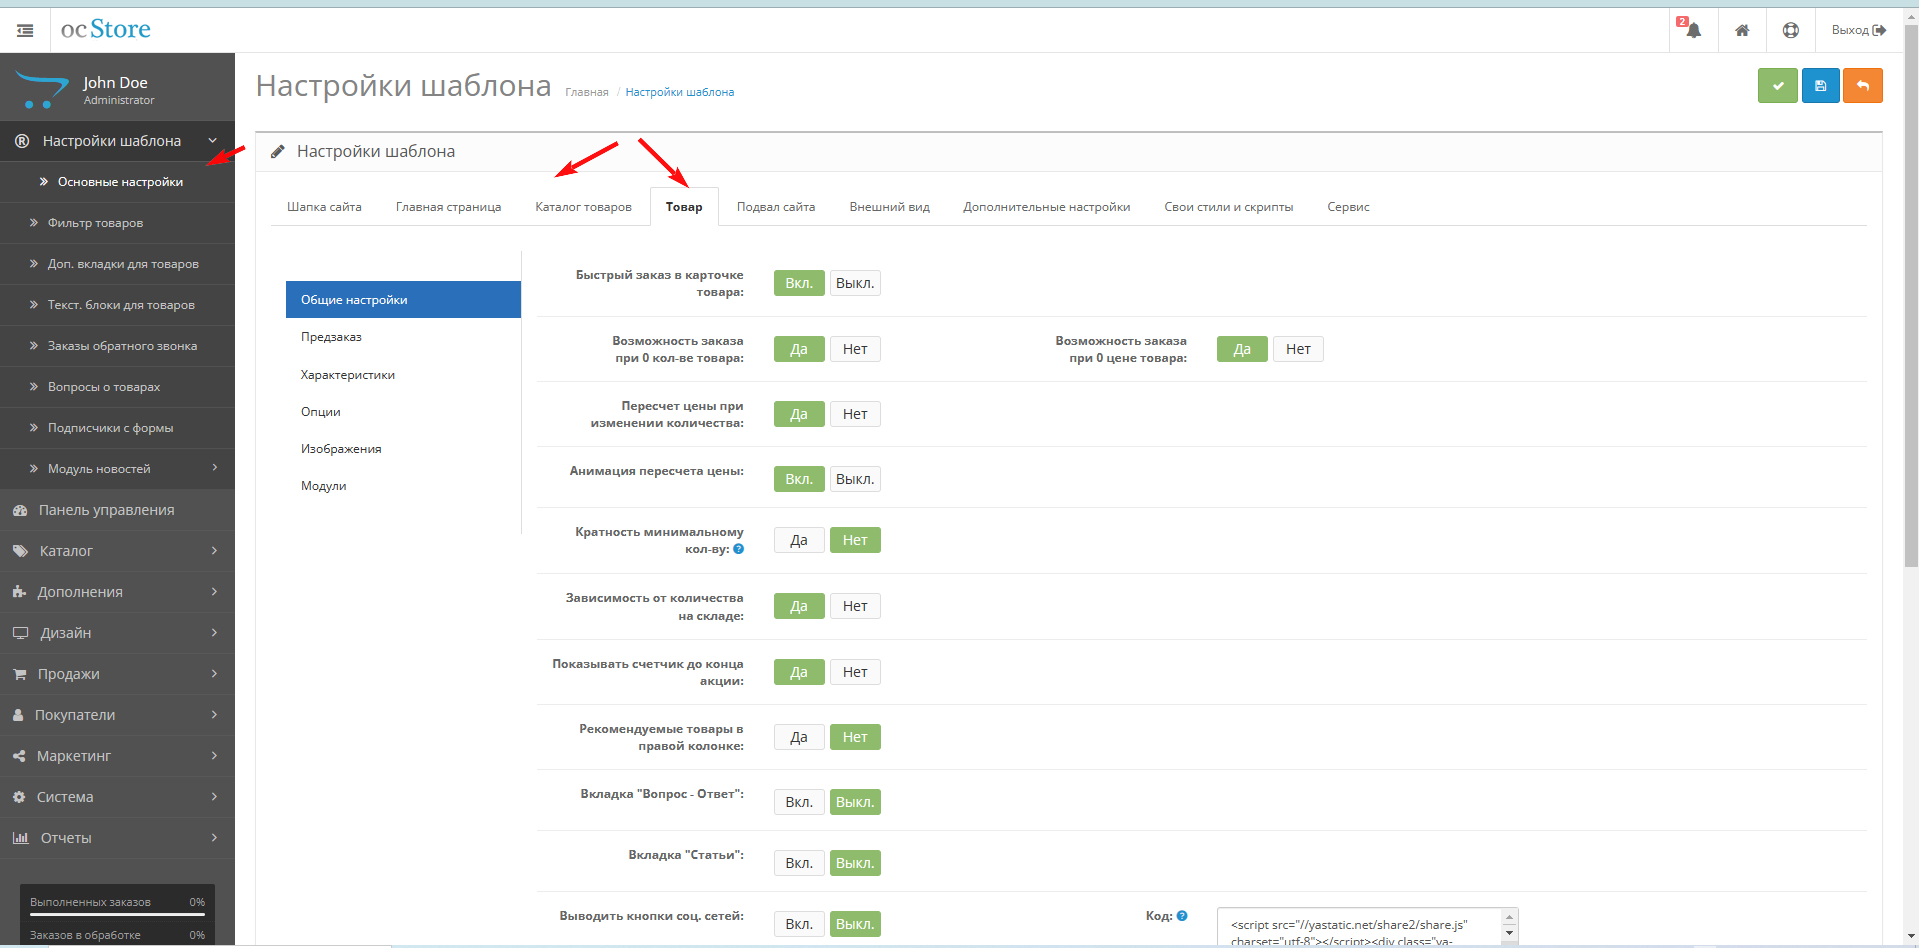Image resolution: width=1919 pixels, height=948 pixels.
Task: Expand the Модуль новостей submenu
Action: pyautogui.click(x=117, y=468)
